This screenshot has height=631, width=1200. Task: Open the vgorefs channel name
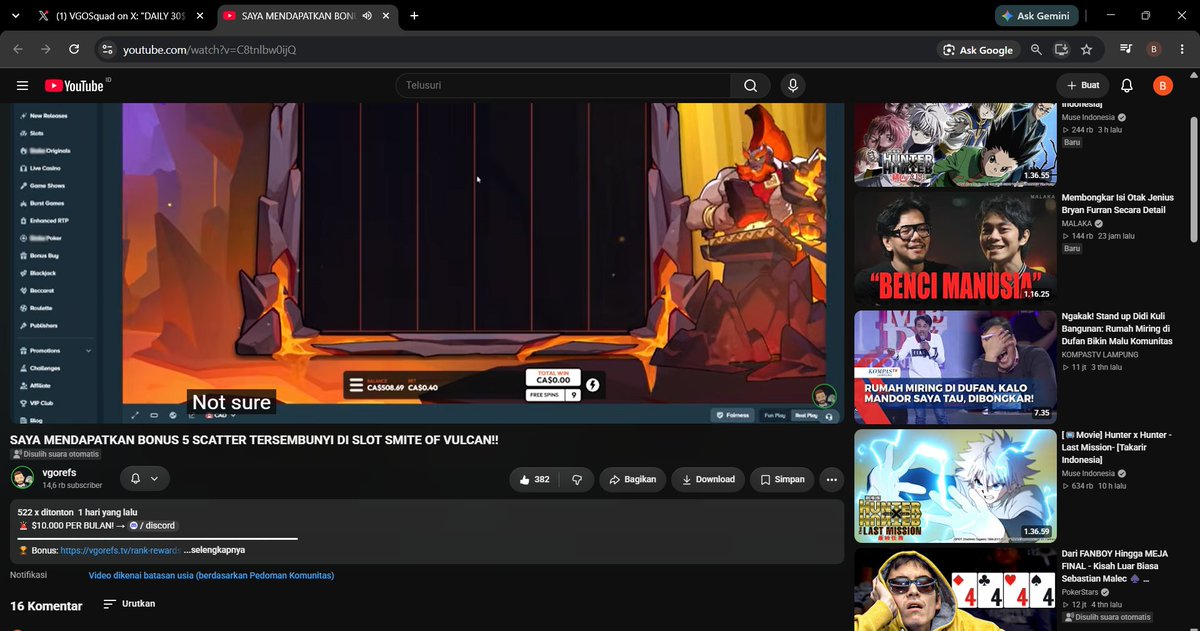(x=59, y=472)
